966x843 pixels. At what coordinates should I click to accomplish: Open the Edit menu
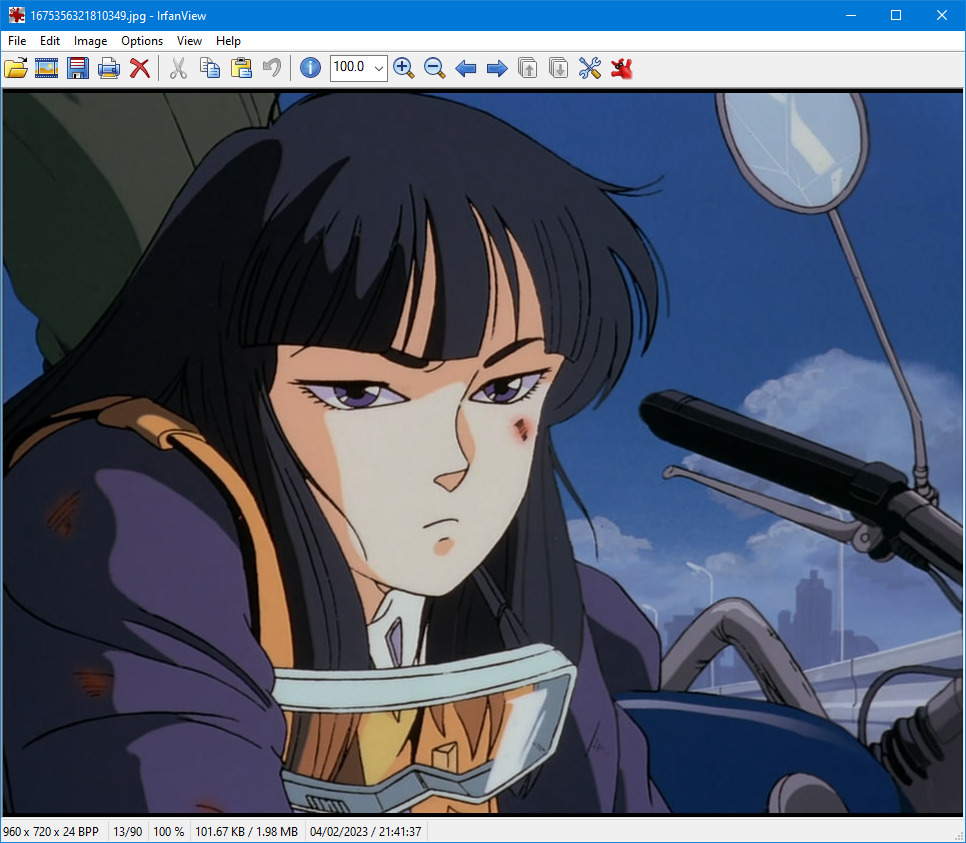50,41
